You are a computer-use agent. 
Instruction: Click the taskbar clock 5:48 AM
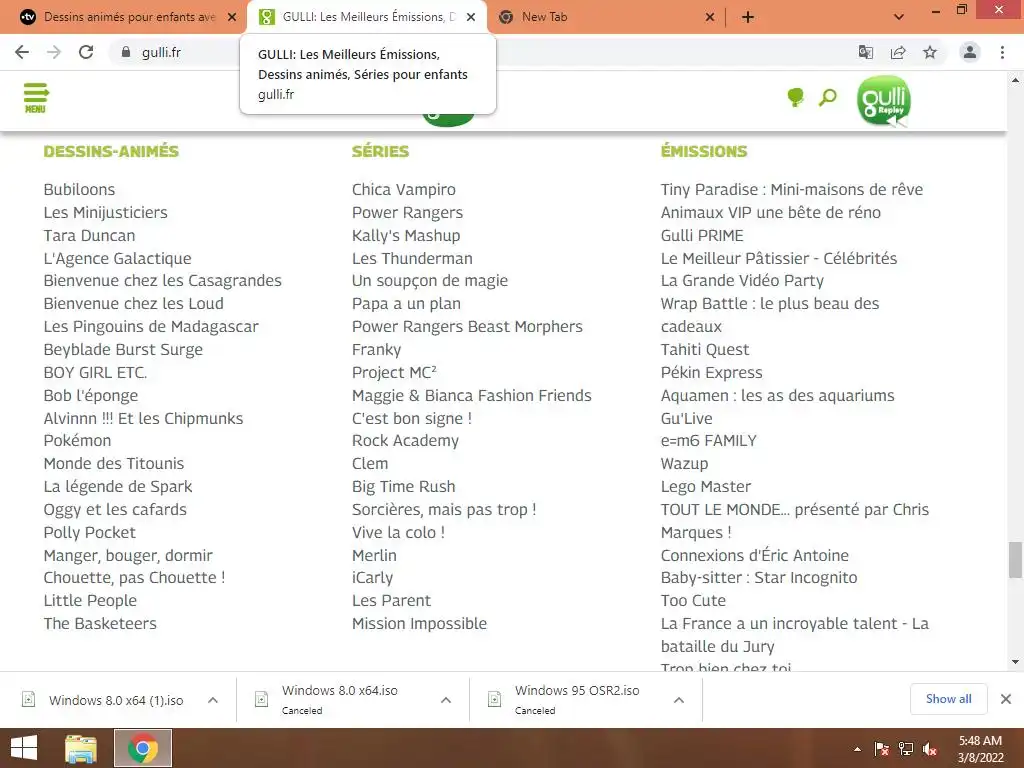pos(980,741)
